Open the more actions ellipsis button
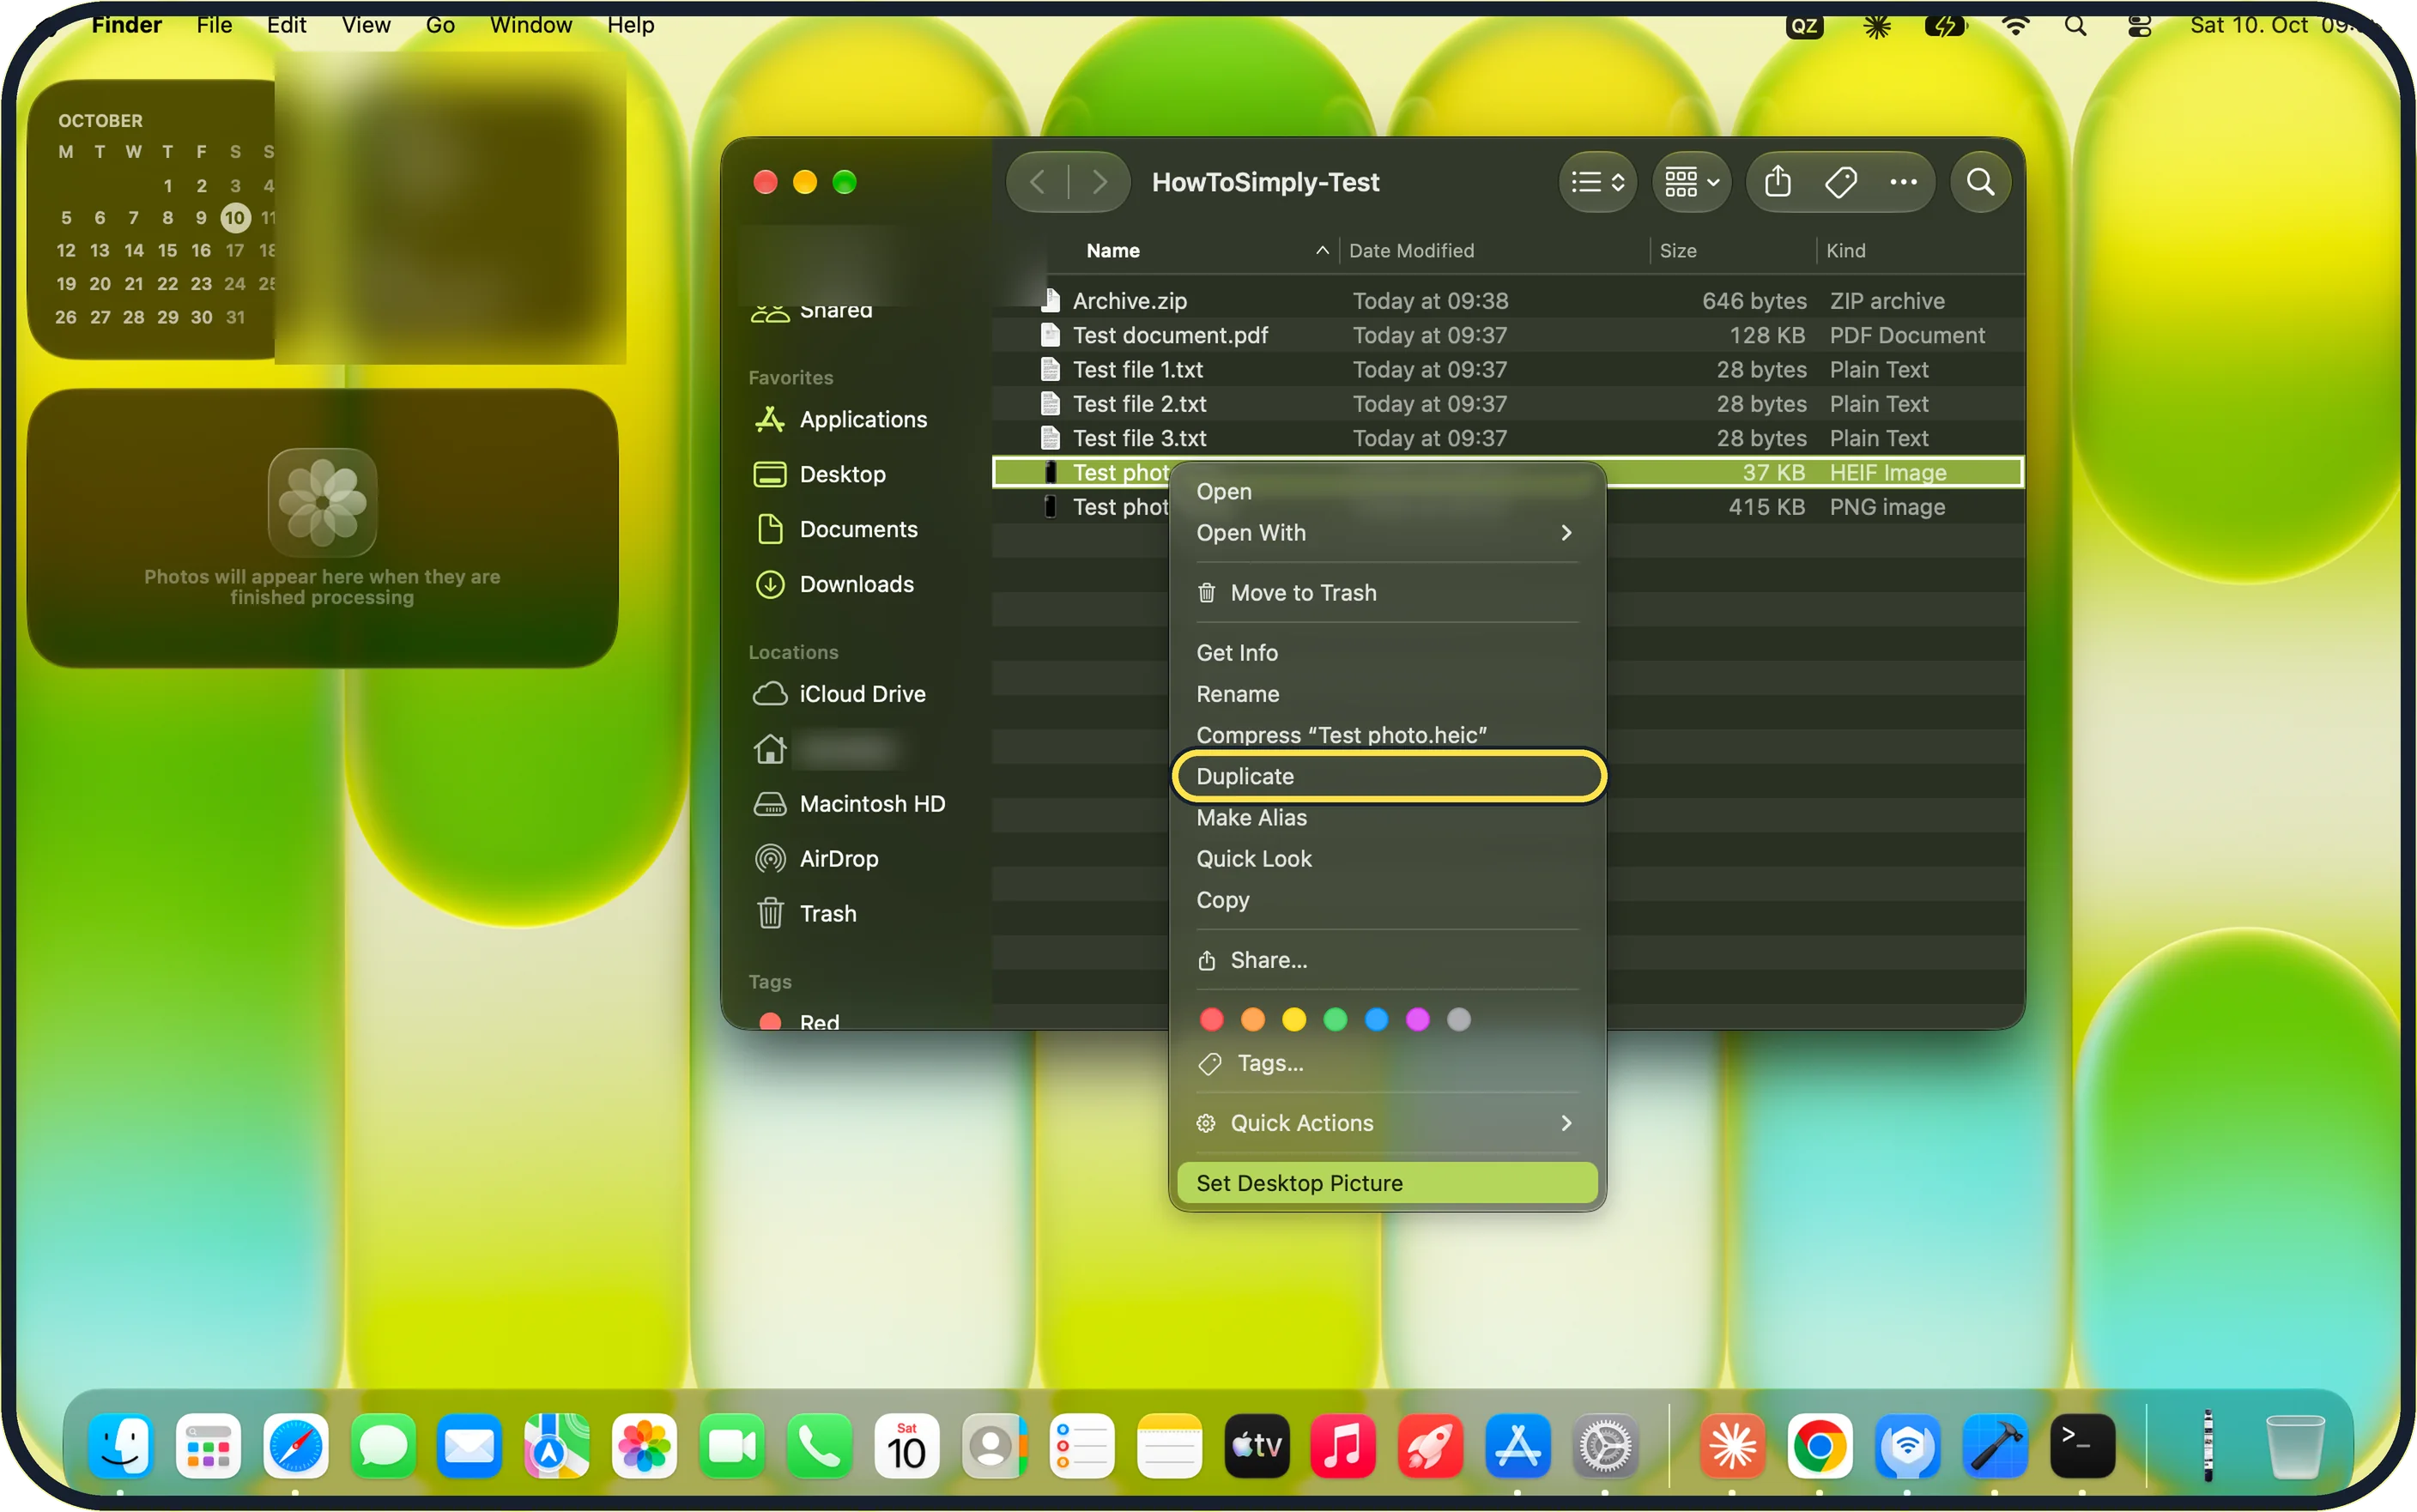Viewport: 2417px width, 1512px height. pyautogui.click(x=1903, y=182)
